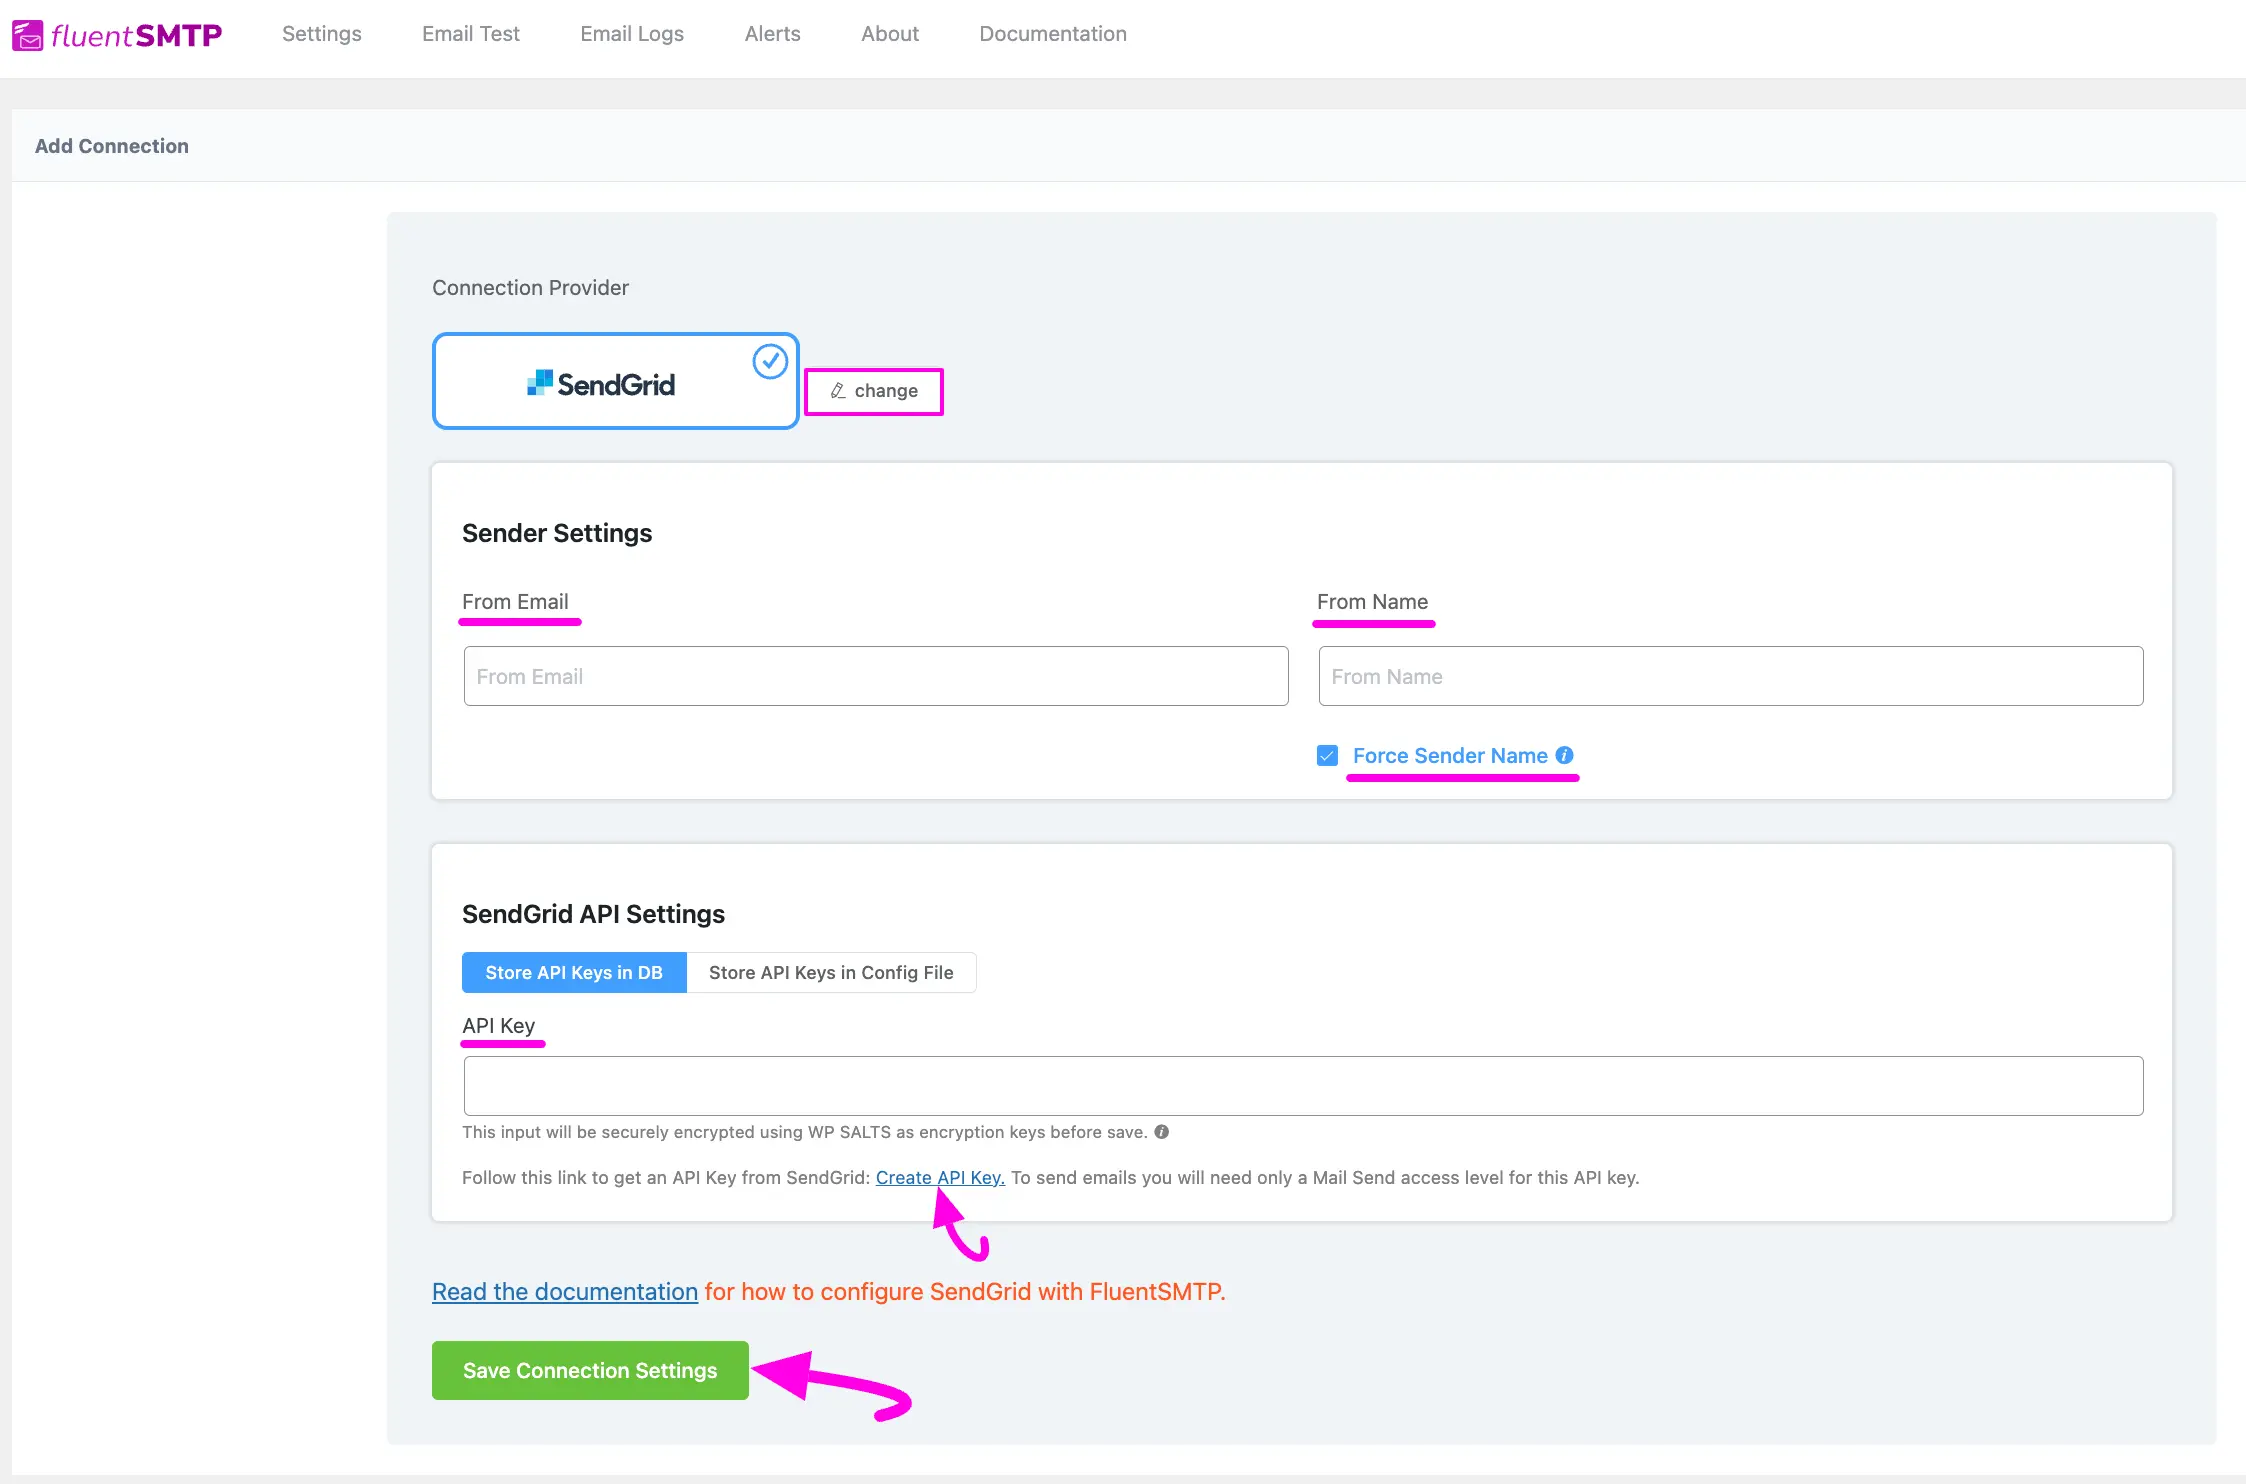Select Store API Keys in Config File
This screenshot has width=2246, height=1484.
831,973
